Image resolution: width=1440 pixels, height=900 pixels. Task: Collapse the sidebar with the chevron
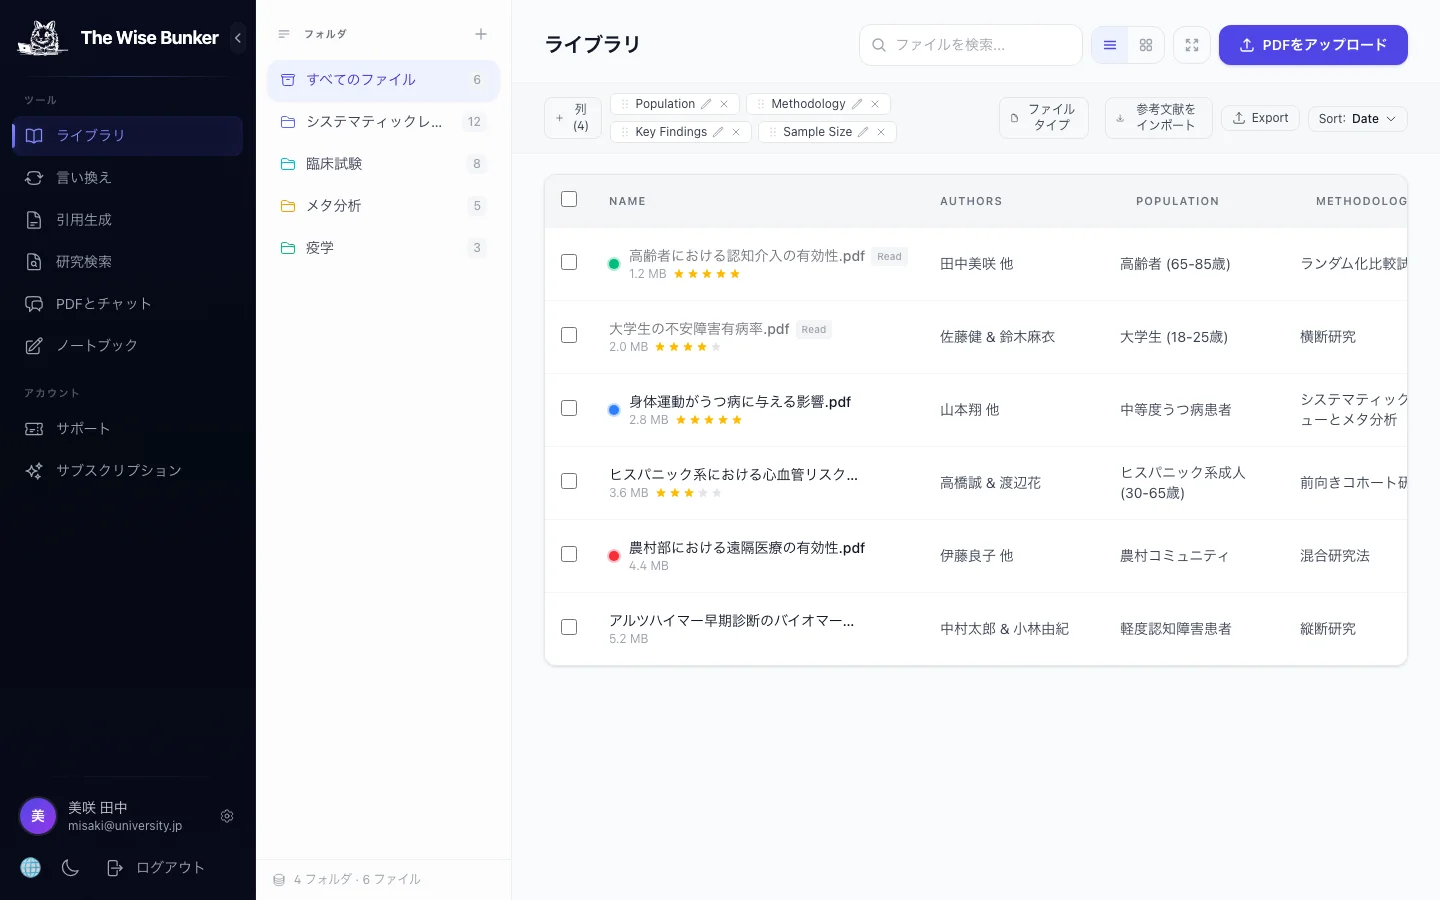238,38
